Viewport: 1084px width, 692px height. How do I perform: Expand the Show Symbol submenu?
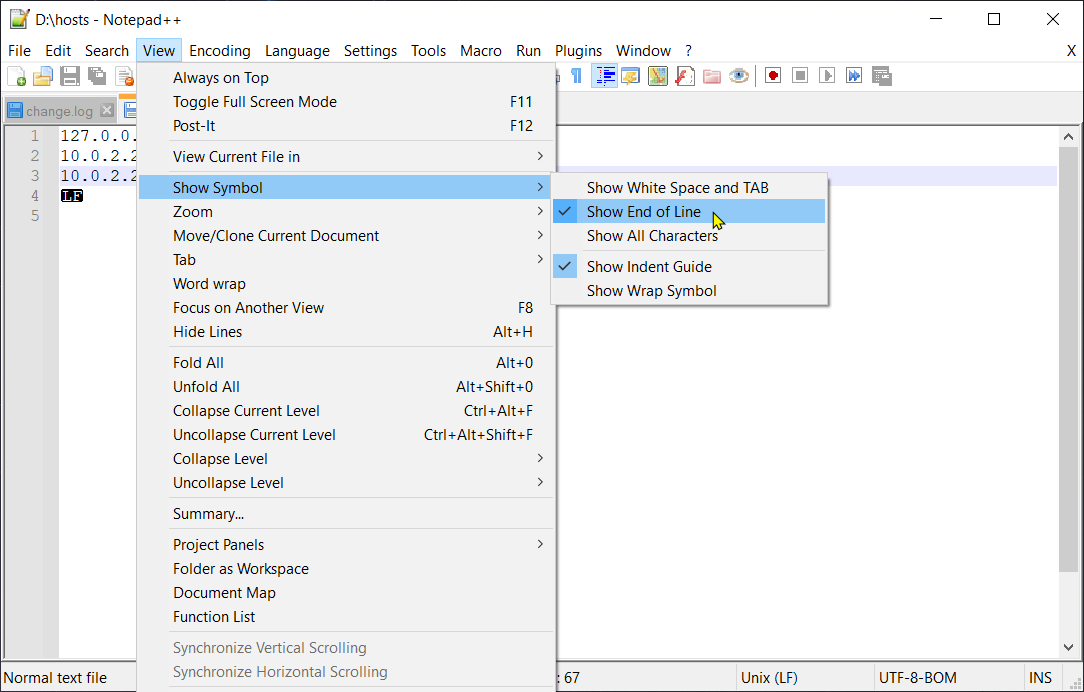(346, 188)
